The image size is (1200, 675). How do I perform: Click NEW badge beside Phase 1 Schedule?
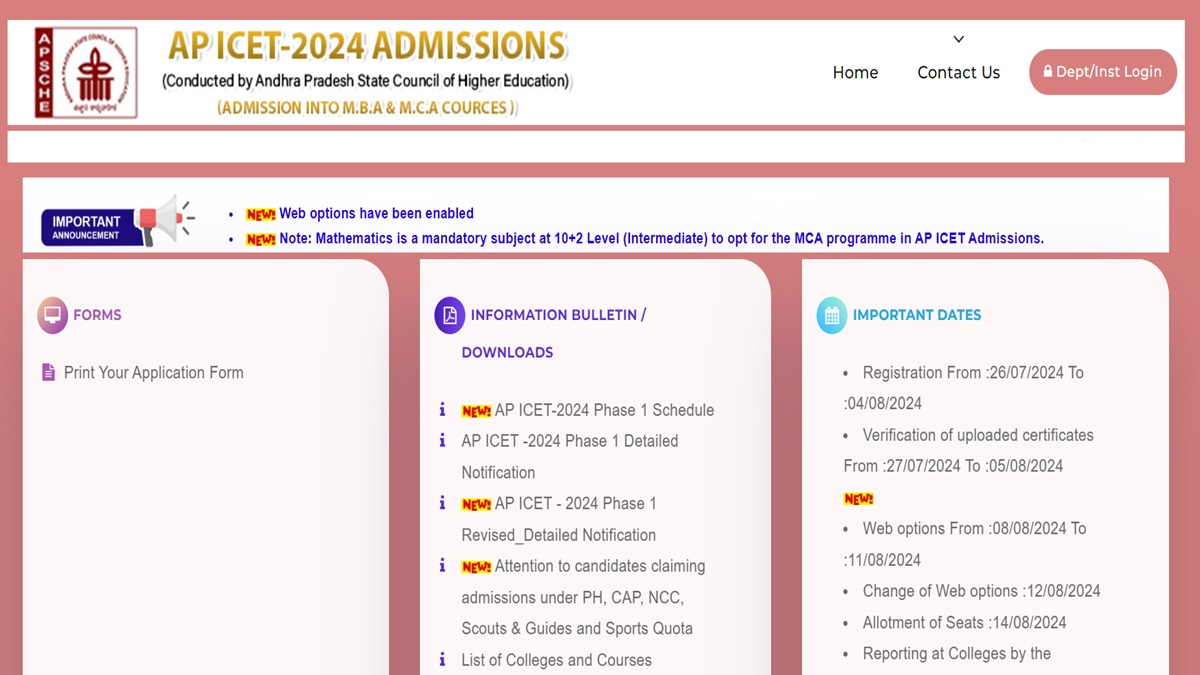476,411
